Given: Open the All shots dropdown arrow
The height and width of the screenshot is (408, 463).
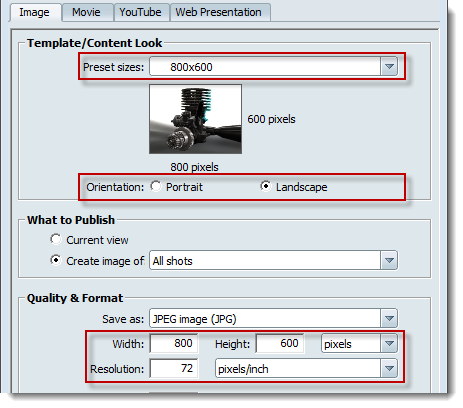Looking at the screenshot, I should pos(389,260).
